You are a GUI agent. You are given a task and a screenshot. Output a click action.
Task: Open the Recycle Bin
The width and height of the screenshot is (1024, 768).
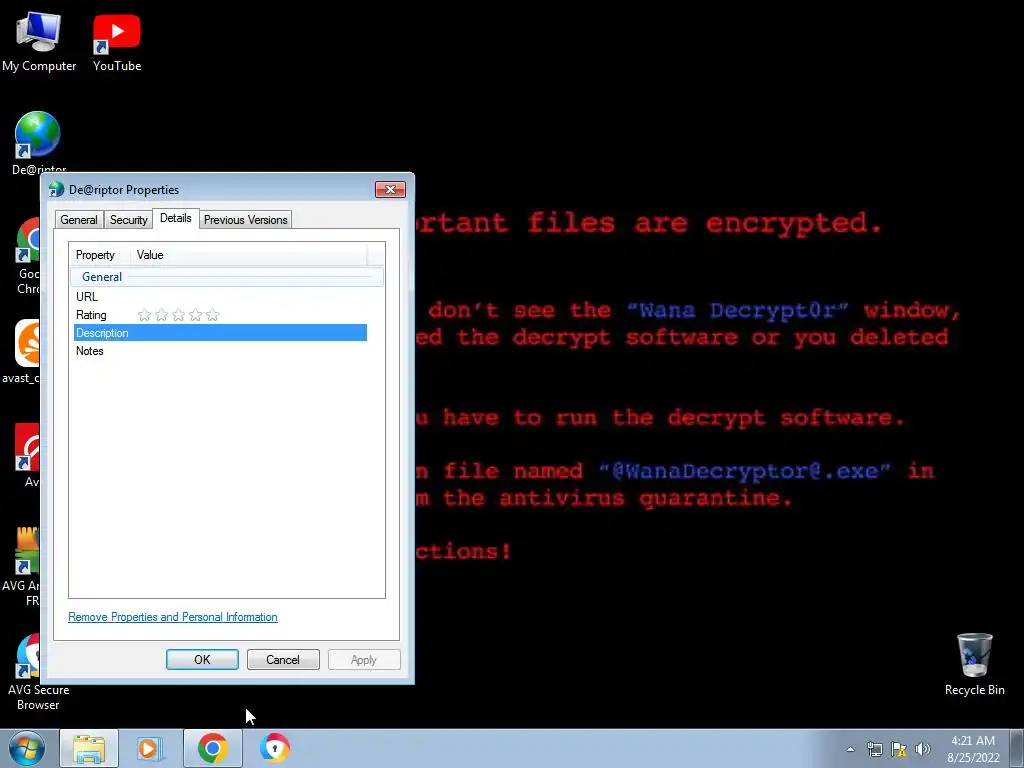pyautogui.click(x=974, y=664)
